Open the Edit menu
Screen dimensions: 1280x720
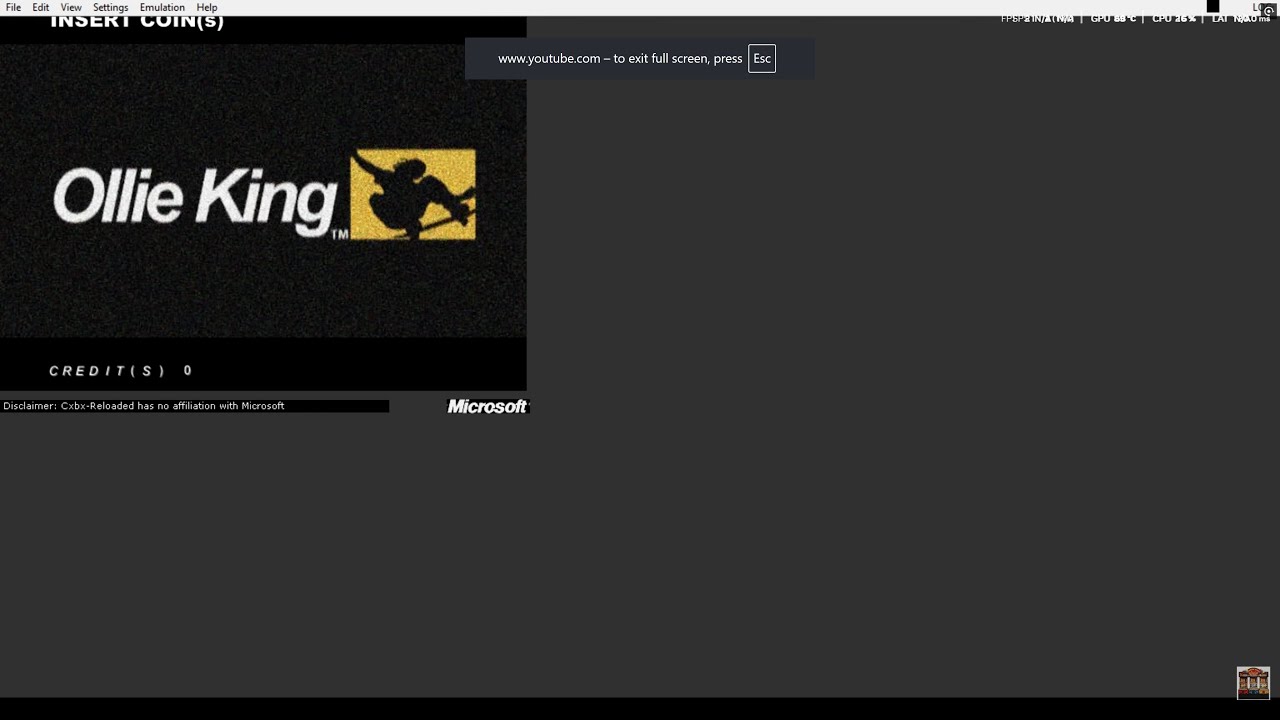(40, 7)
